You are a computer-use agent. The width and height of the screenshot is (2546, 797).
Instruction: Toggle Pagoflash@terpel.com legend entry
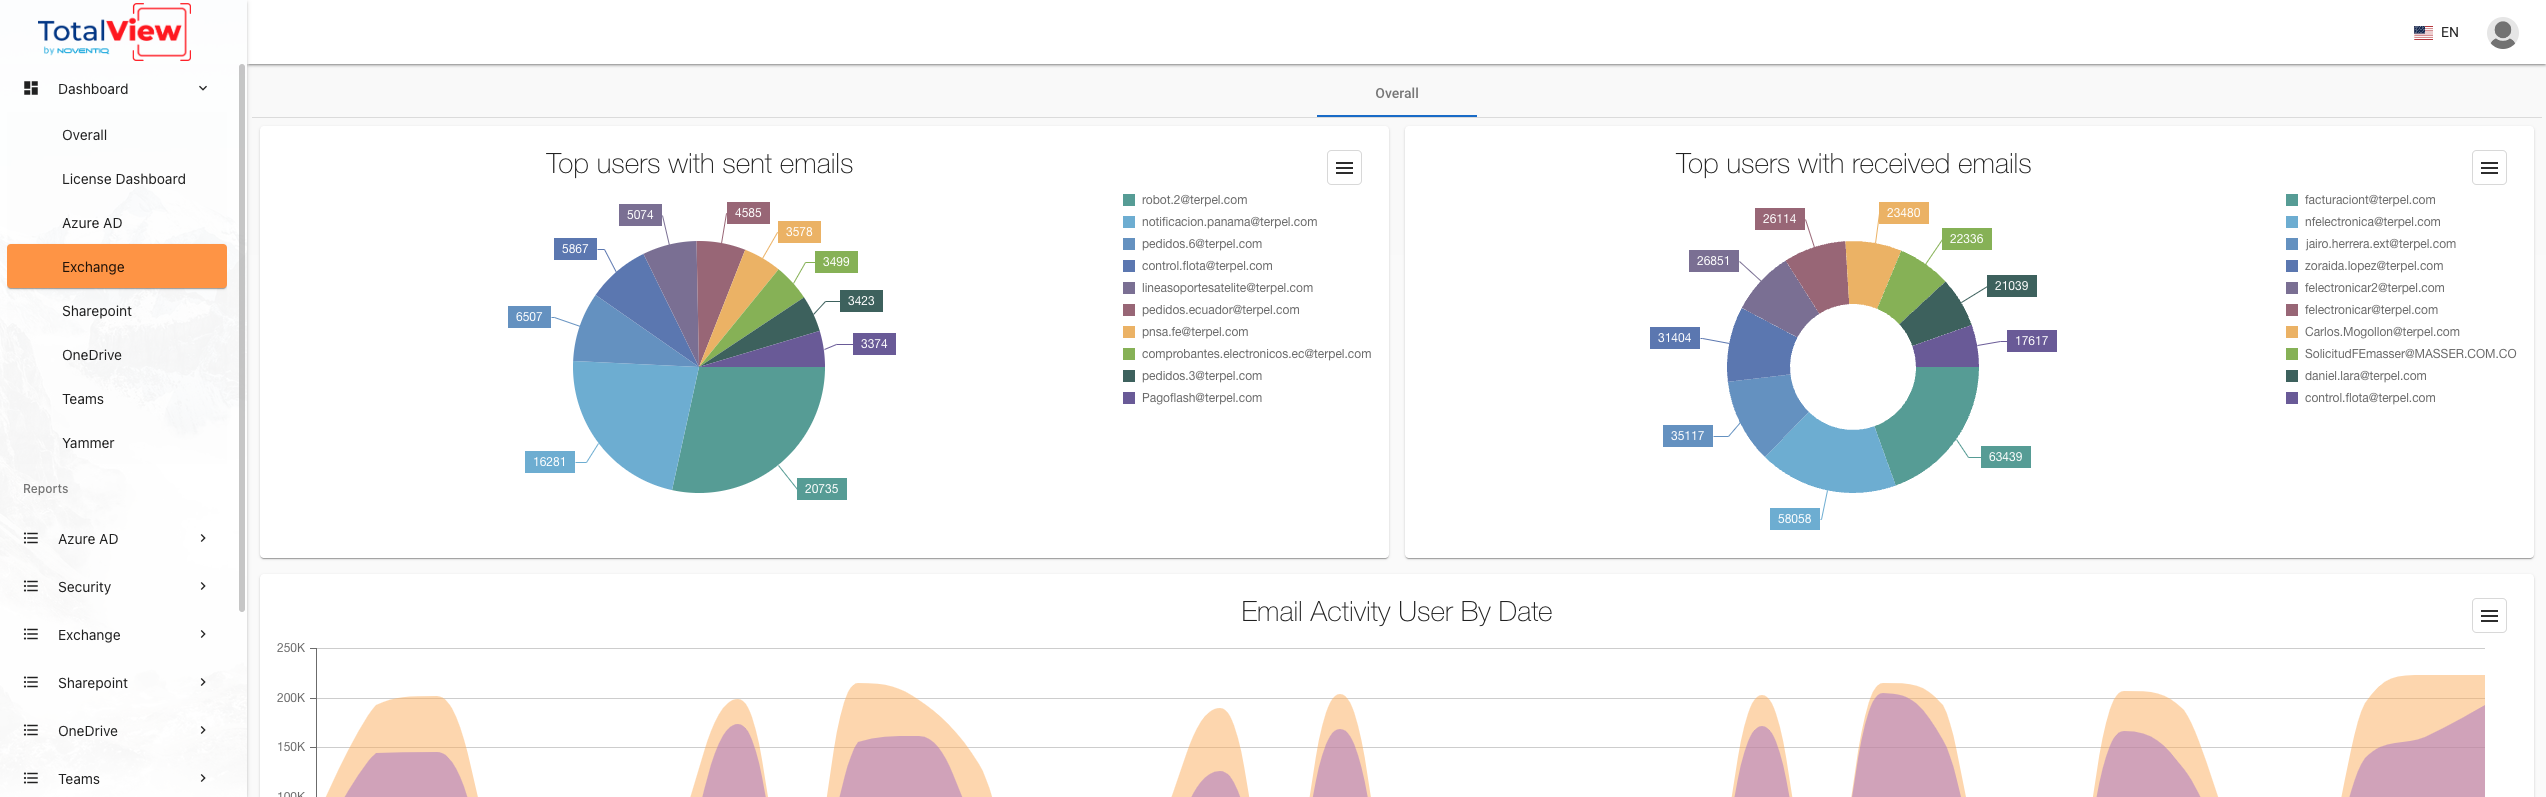coord(1192,398)
